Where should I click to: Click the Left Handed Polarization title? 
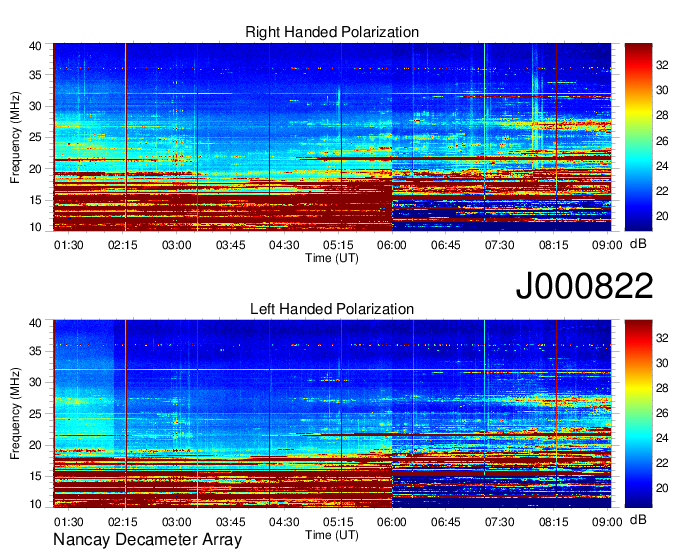332,309
